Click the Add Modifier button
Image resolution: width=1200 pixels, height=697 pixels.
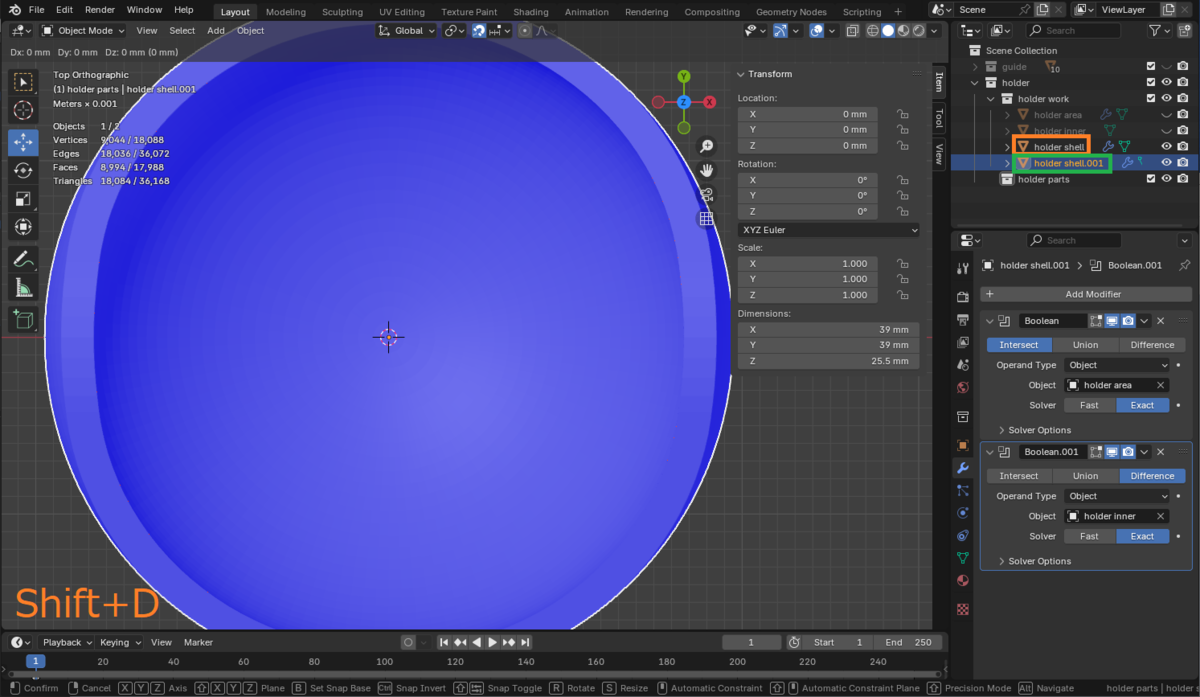[x=1086, y=294]
